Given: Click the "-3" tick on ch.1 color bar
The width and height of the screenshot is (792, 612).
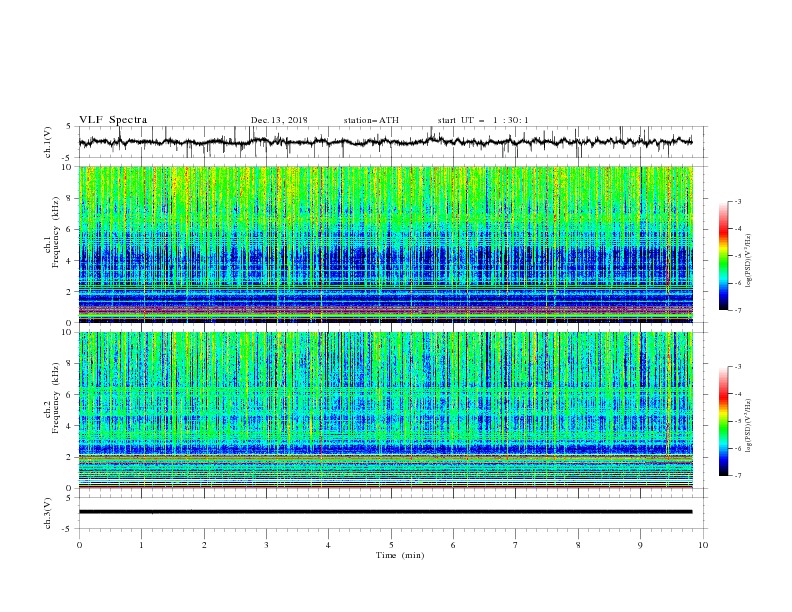Looking at the screenshot, I should click(738, 201).
